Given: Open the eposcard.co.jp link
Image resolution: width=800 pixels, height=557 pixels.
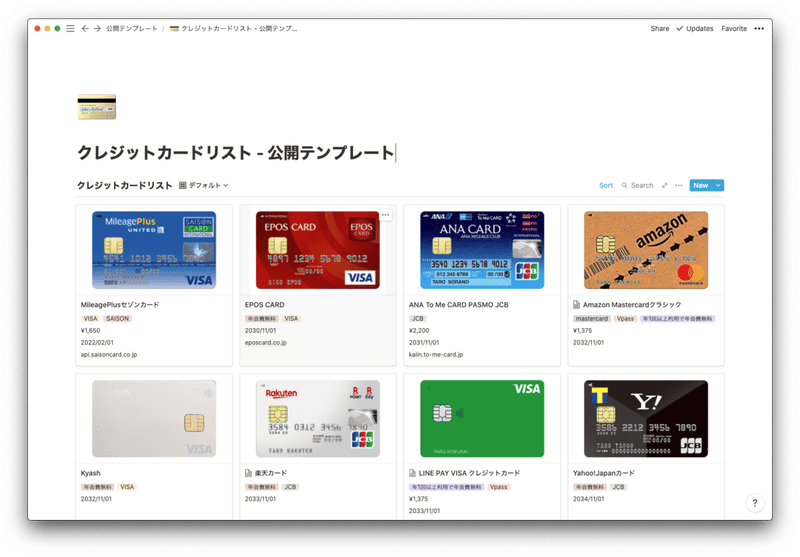Looking at the screenshot, I should tap(265, 343).
